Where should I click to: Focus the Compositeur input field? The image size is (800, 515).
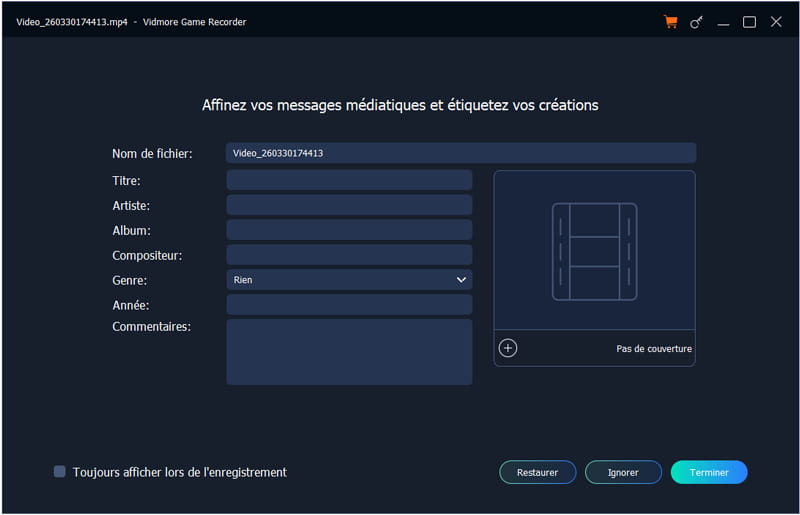349,255
